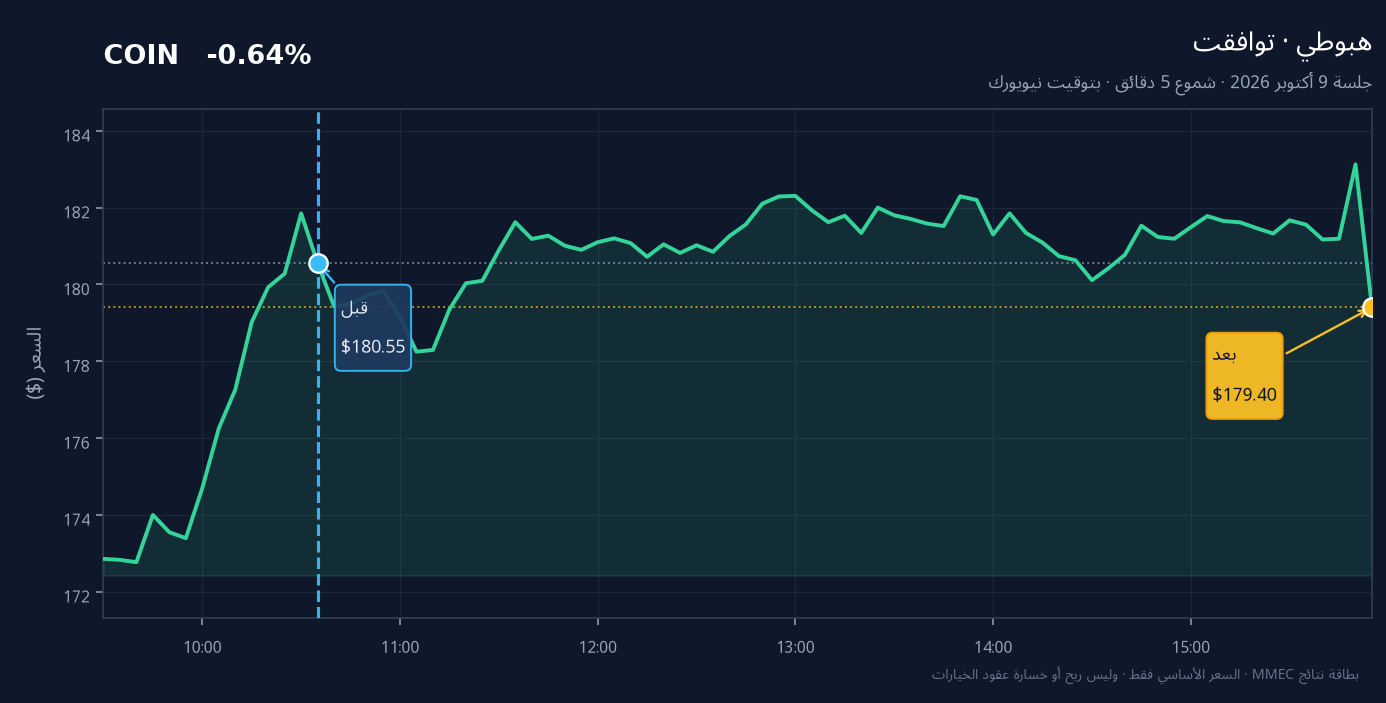Image resolution: width=1386 pixels, height=703 pixels.
Task: Click the 11:00 time axis label
Action: (400, 647)
